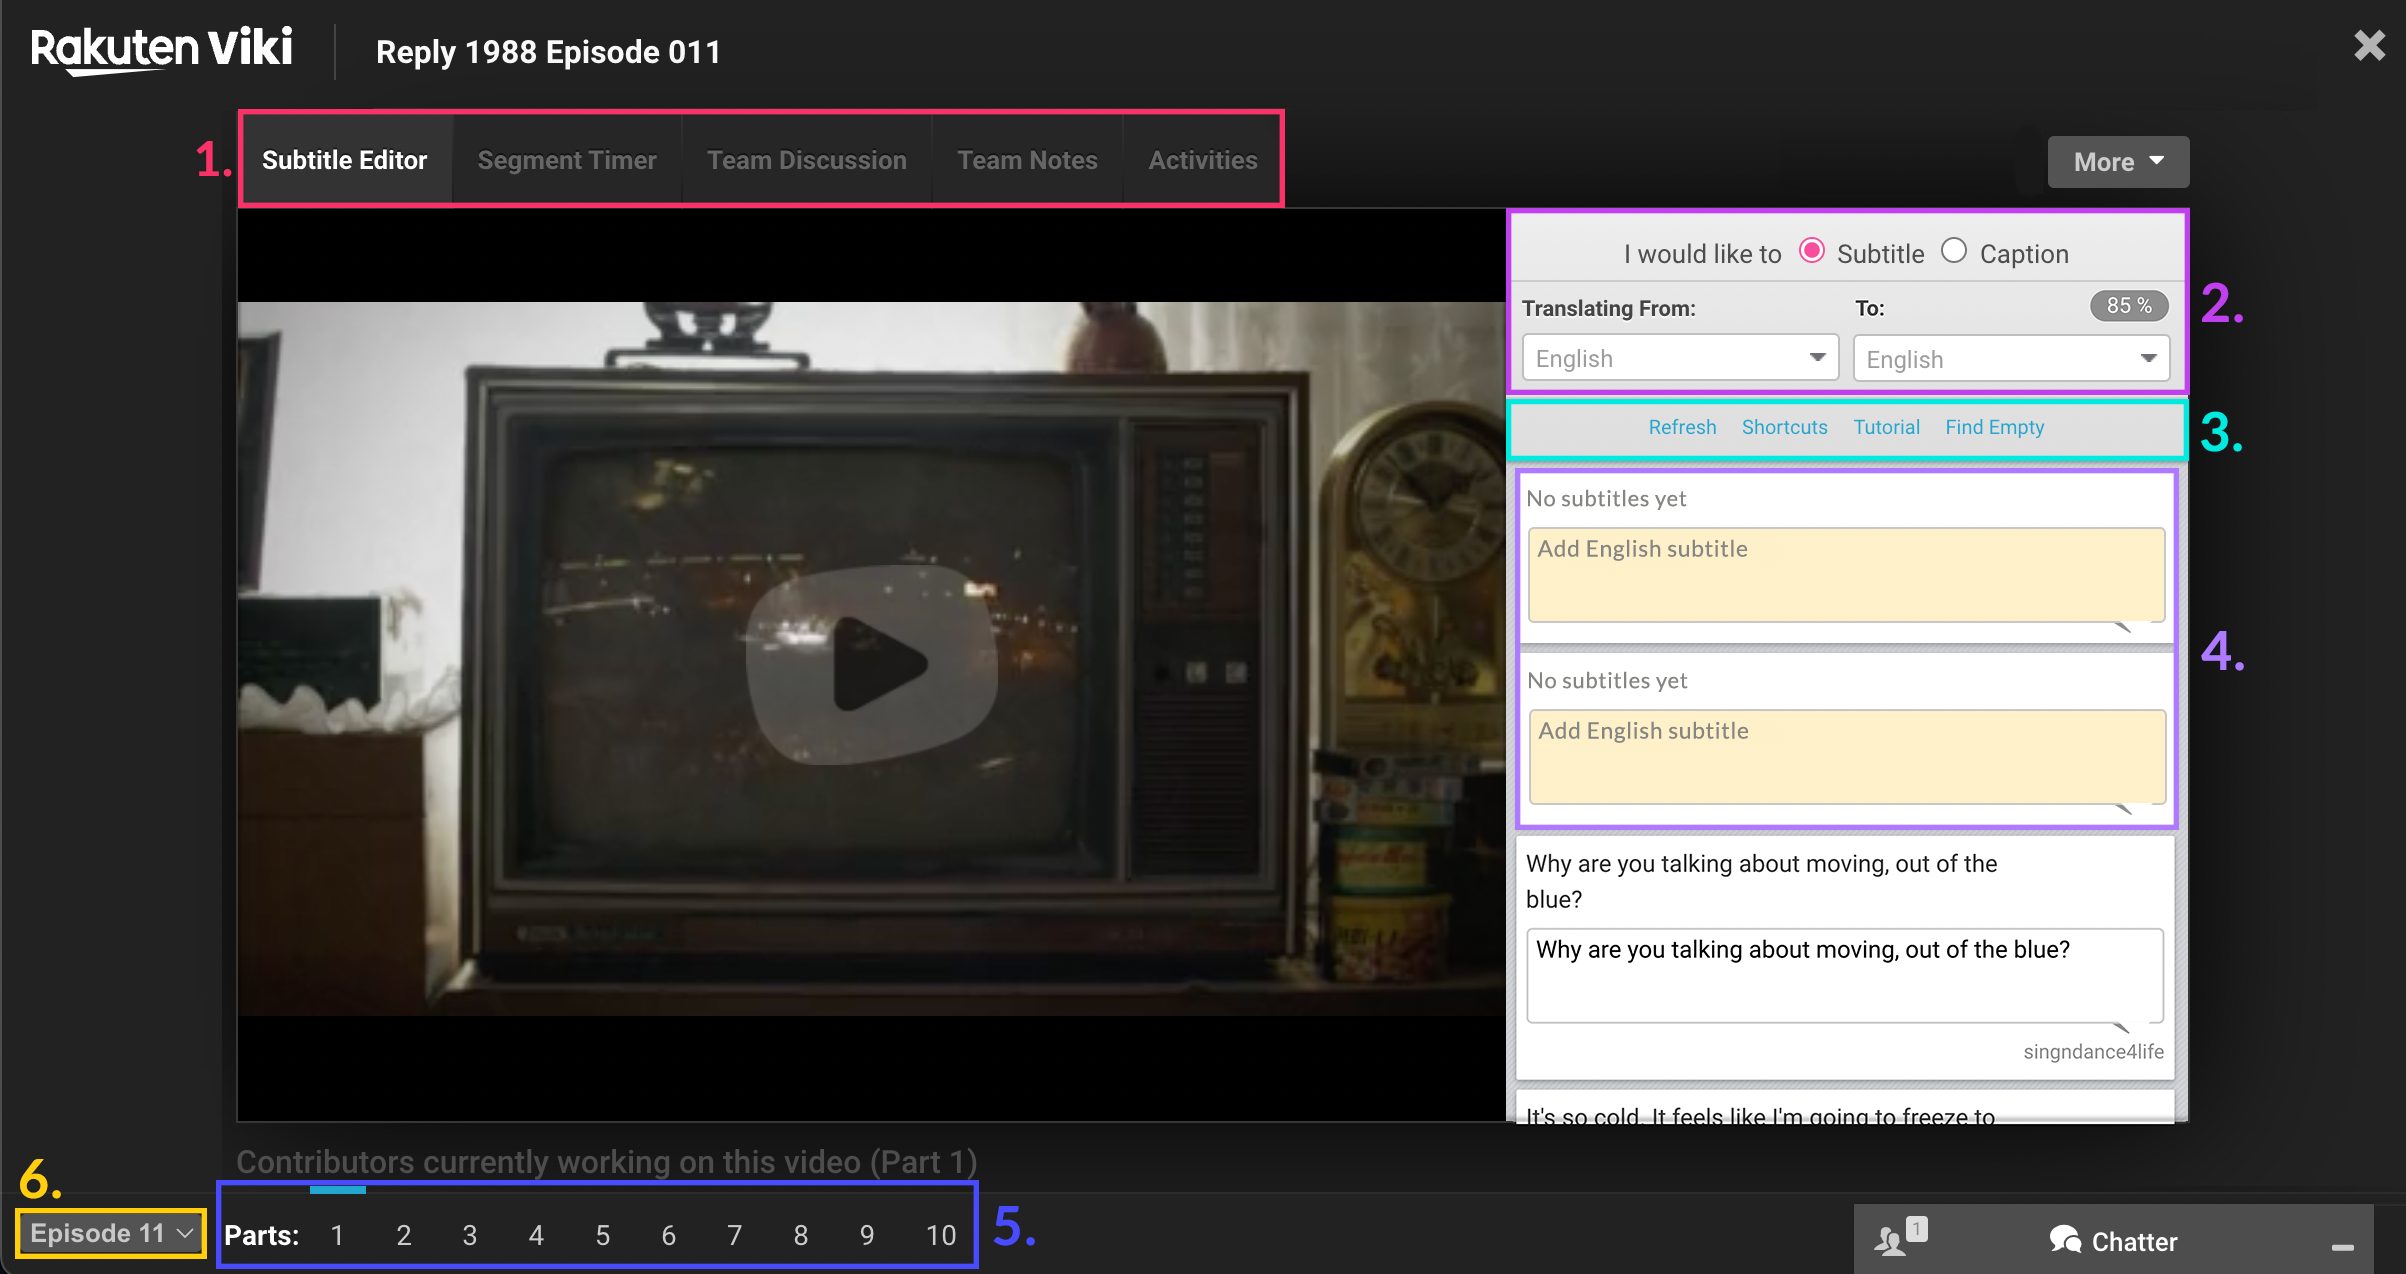This screenshot has width=2406, height=1274.
Task: Edit the 'Why are you talking about moving' subtitle box
Action: (x=1845, y=975)
